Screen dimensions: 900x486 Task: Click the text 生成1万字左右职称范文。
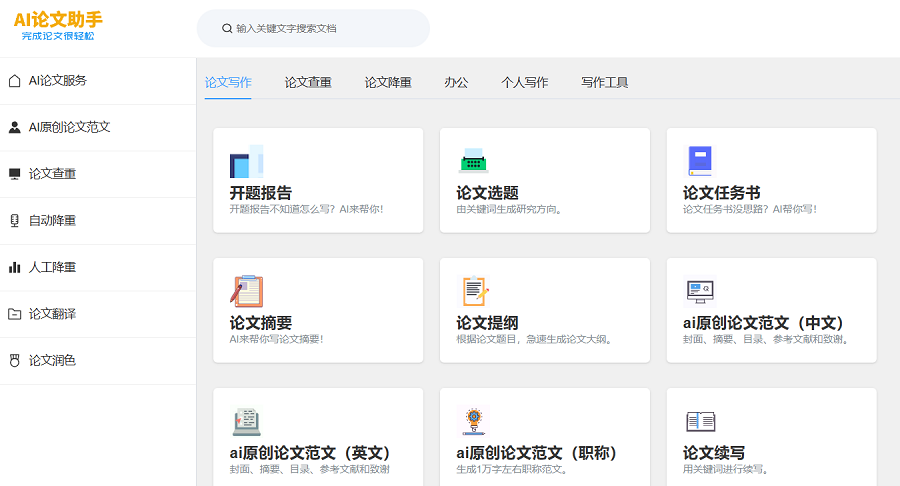tap(513, 469)
